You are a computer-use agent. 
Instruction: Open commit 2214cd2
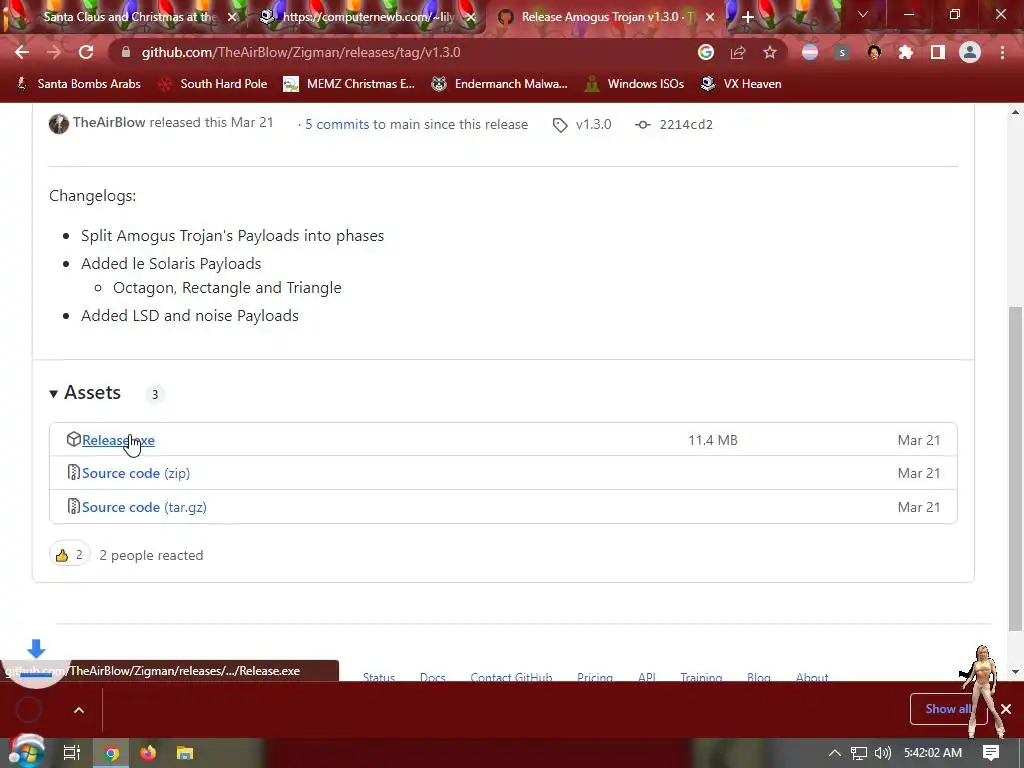(x=686, y=124)
